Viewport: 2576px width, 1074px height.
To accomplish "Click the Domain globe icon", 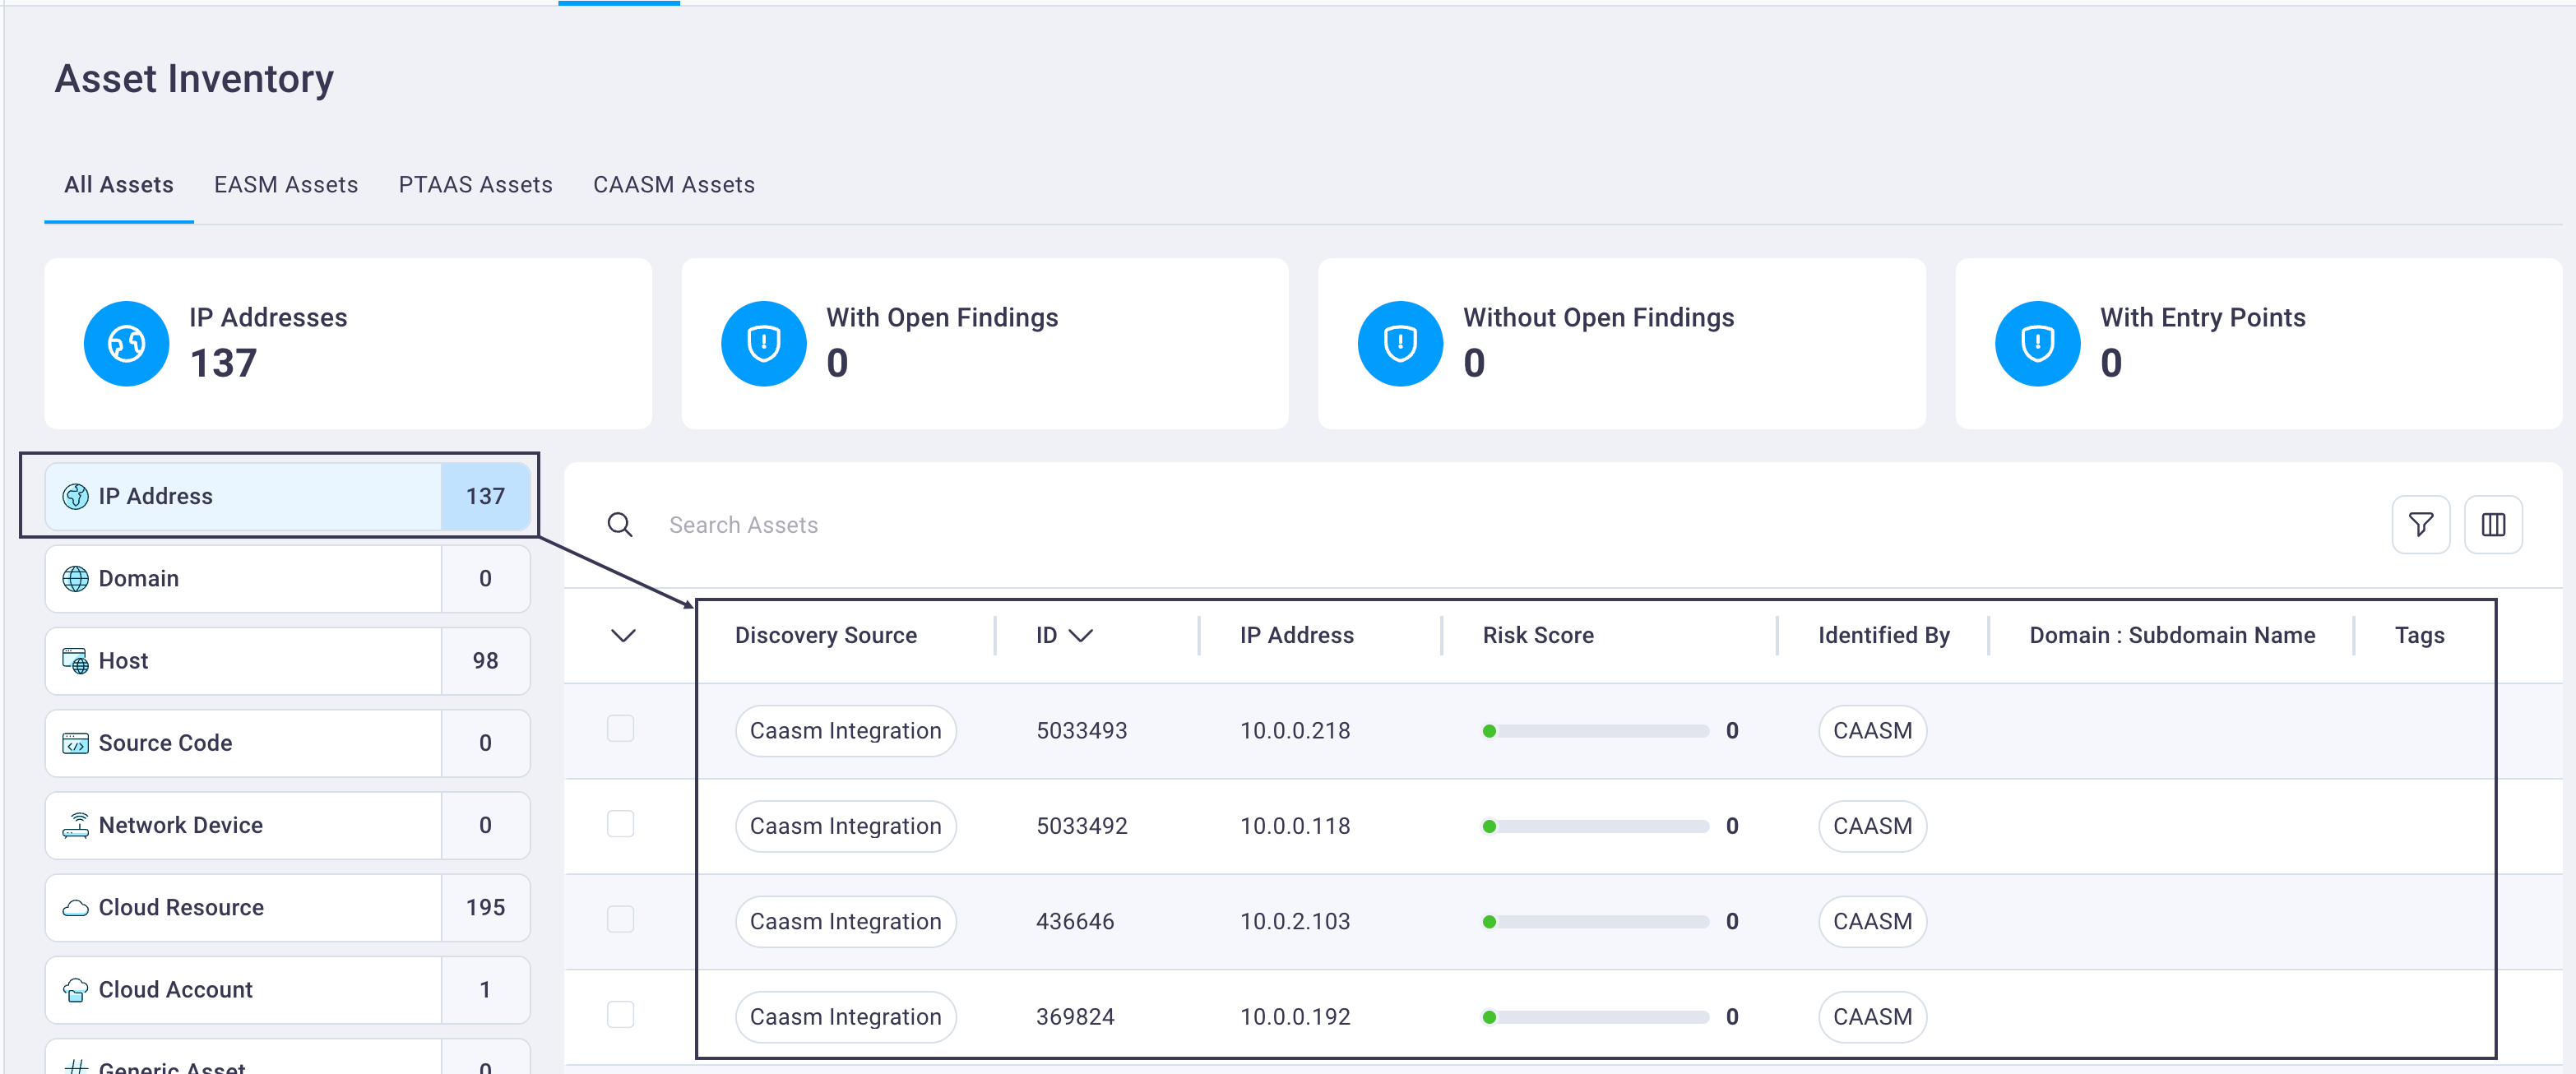I will pyautogui.click(x=75, y=578).
